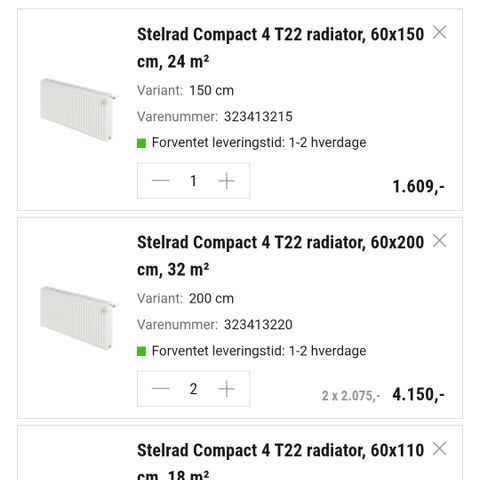Viewport: 480px width, 480px height.
Task: Open Stelrad Compact 4 T22 60x150 product title
Action: click(280, 48)
